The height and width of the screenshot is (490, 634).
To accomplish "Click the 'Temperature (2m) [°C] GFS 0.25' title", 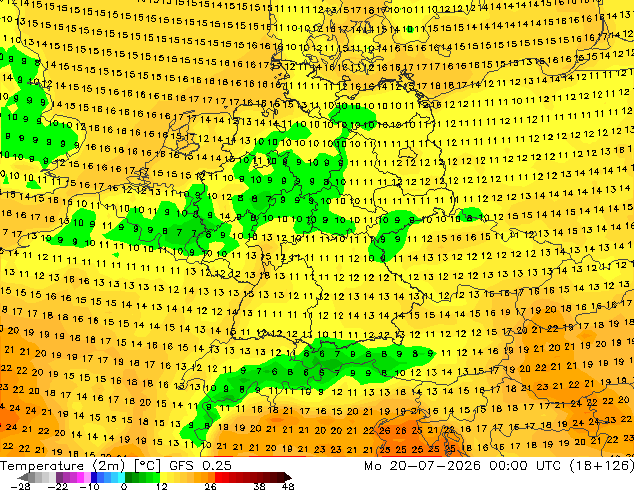I will [116, 466].
